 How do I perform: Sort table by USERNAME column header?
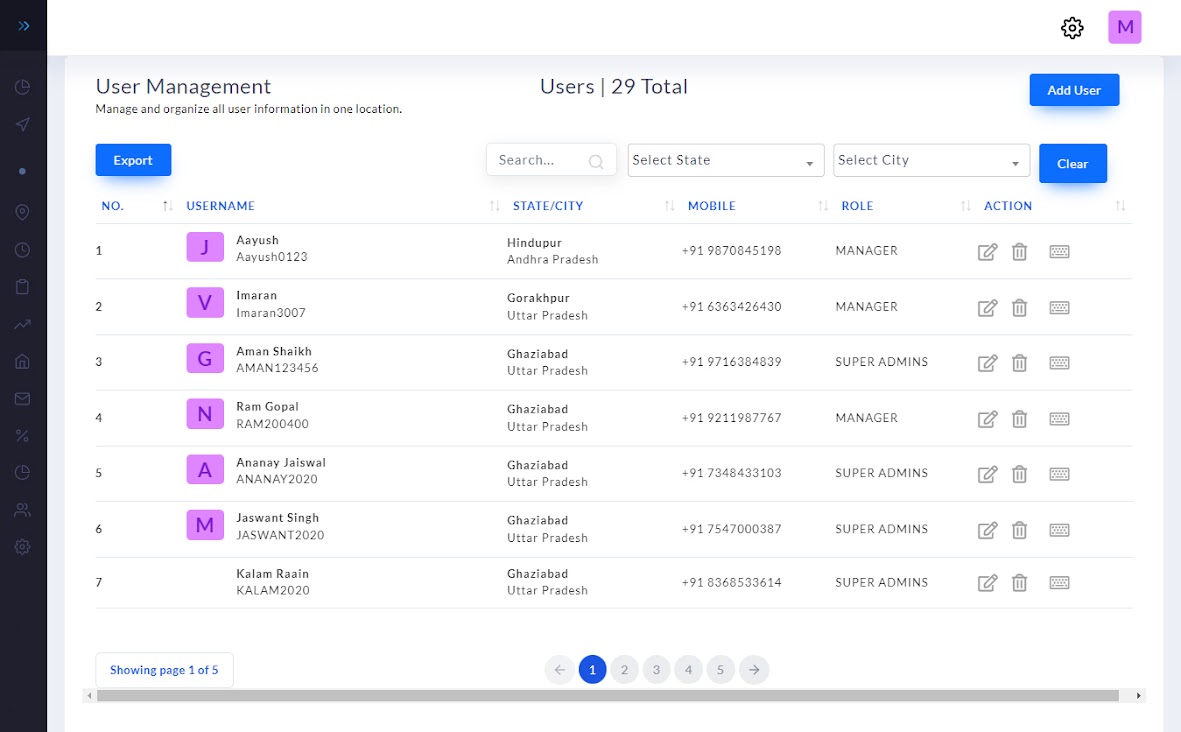pos(221,206)
